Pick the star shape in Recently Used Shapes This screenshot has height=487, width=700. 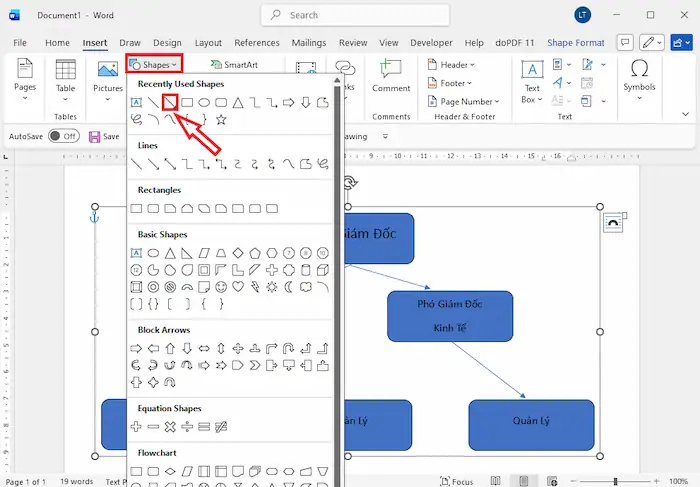(x=221, y=119)
